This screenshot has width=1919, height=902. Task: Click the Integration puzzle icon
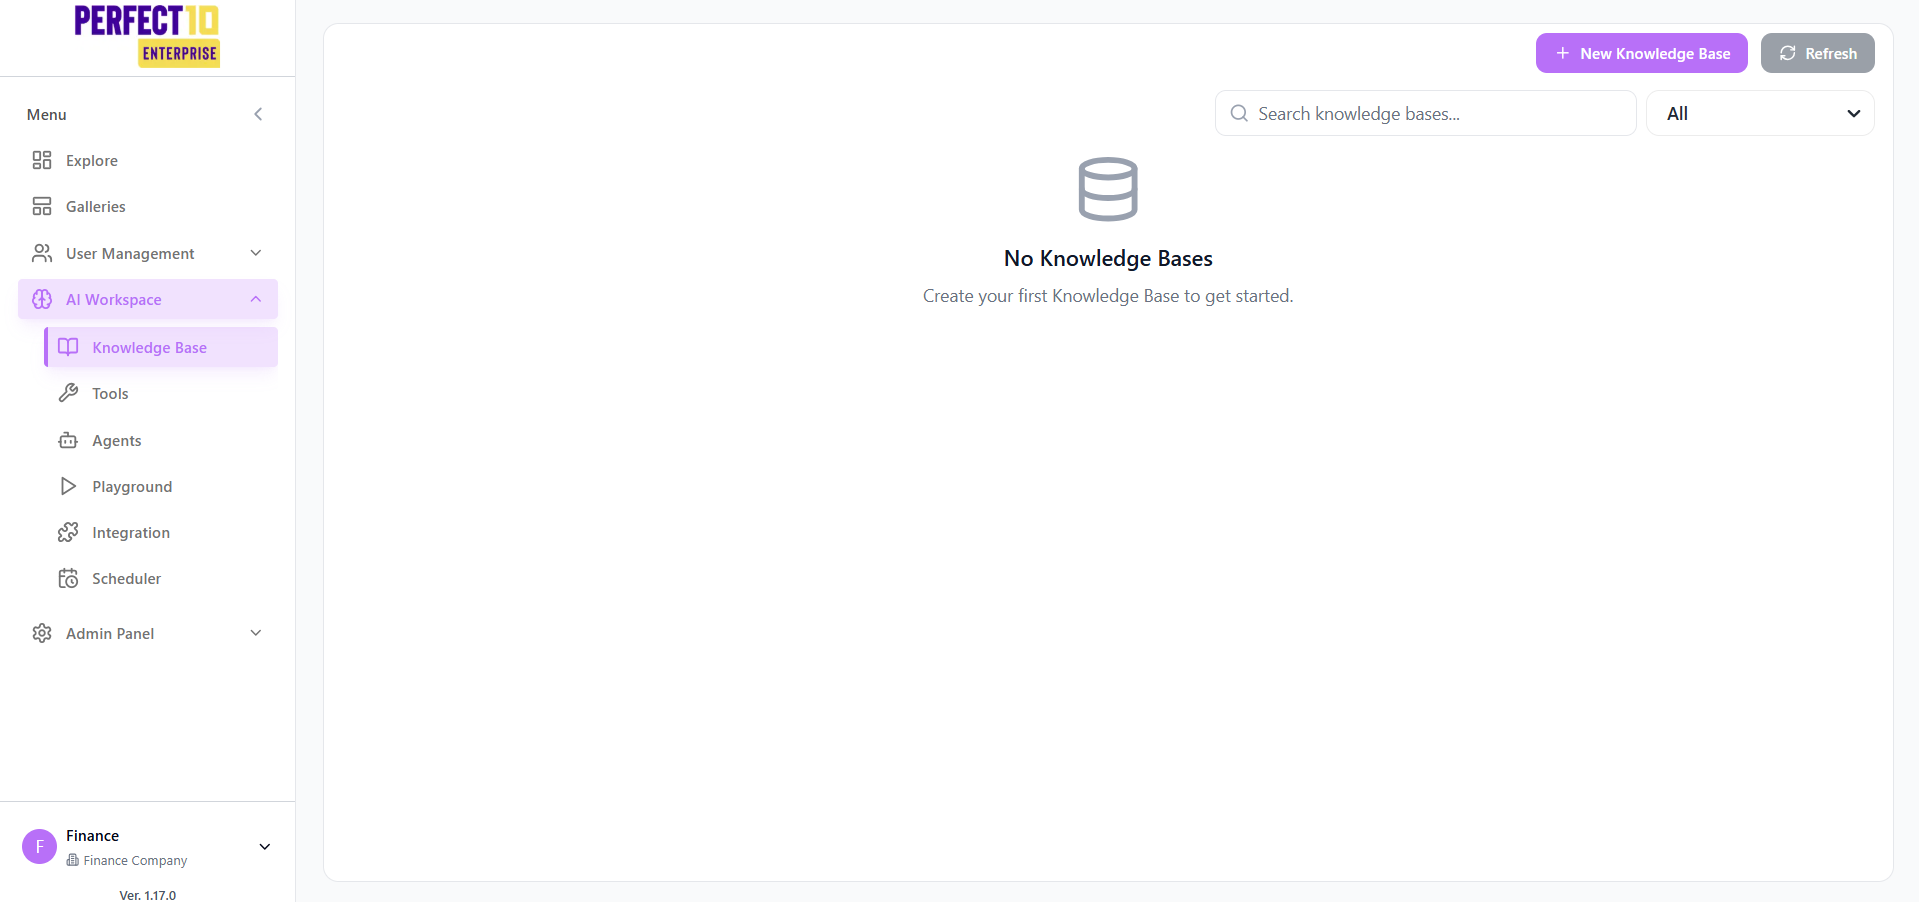coord(68,532)
